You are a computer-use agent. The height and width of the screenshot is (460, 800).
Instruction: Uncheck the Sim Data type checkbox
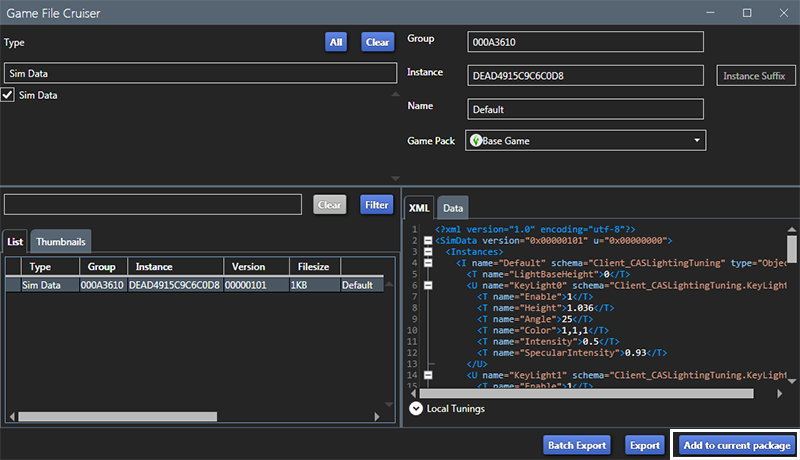point(9,95)
